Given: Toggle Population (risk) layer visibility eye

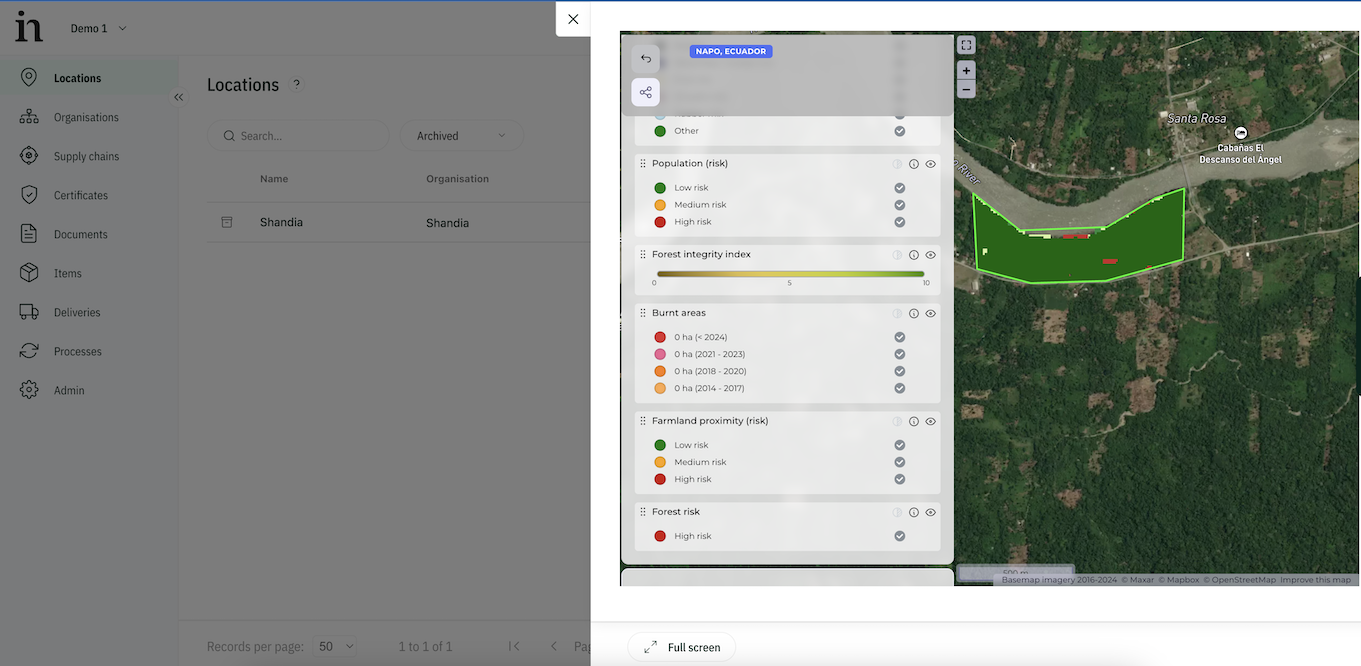Looking at the screenshot, I should [930, 164].
